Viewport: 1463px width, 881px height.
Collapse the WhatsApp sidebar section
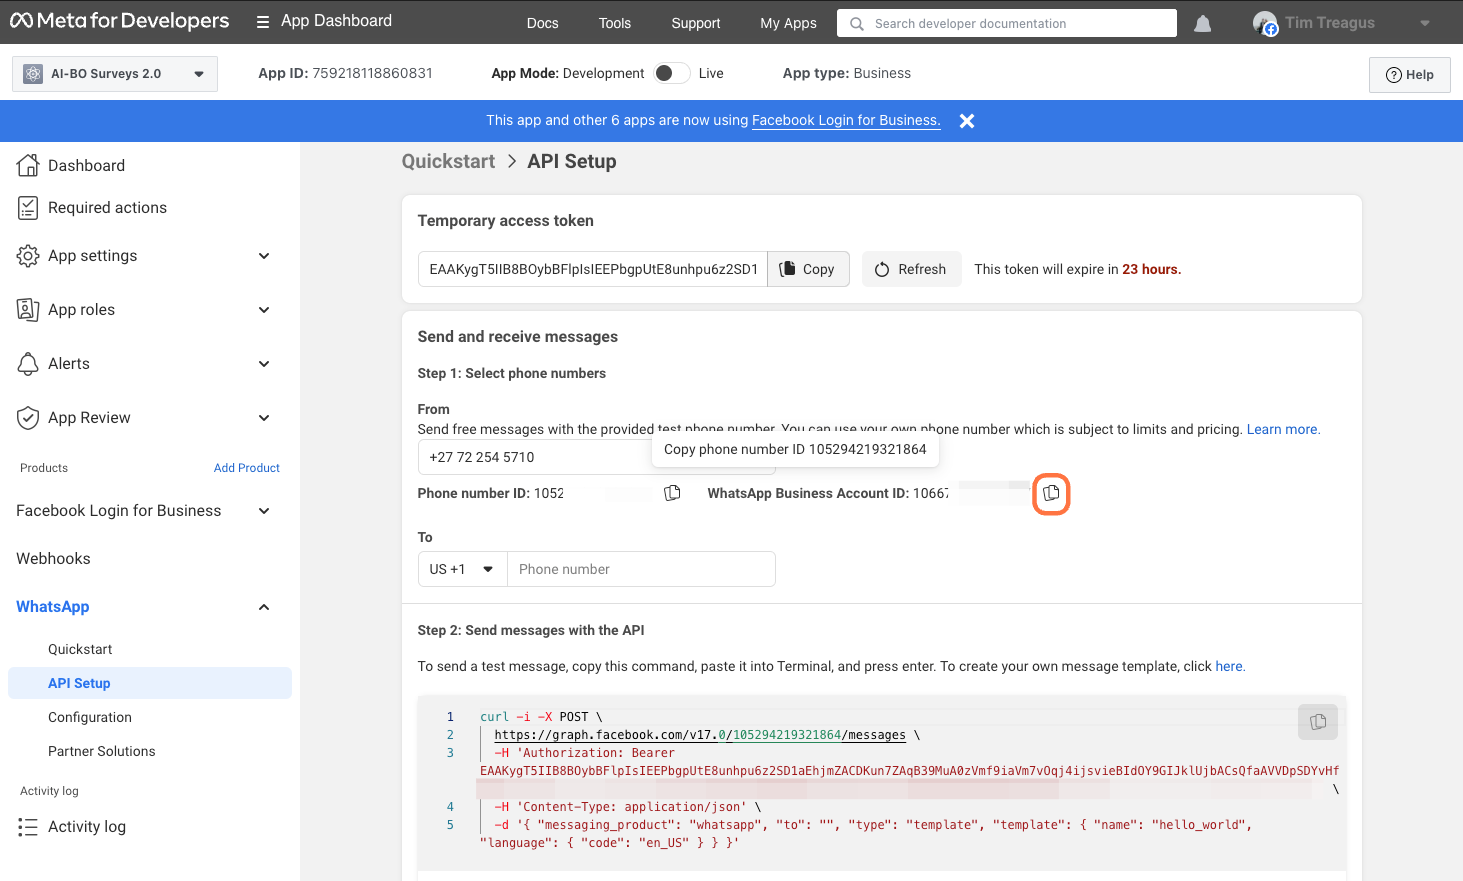pyautogui.click(x=264, y=607)
